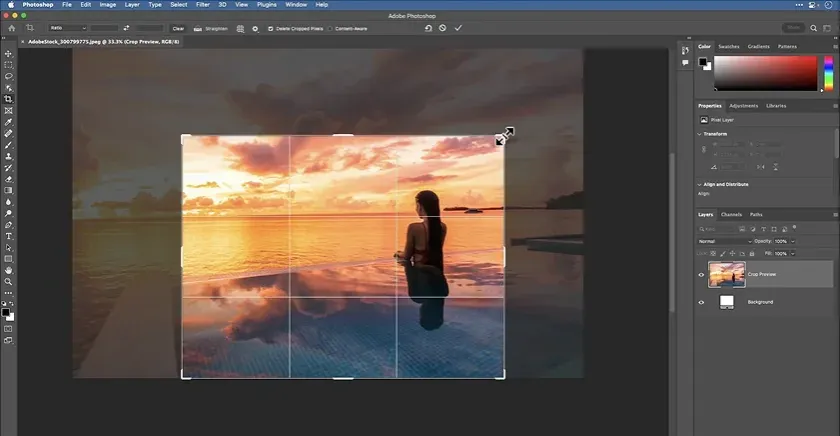Toggle Delete Cropped Pixels checkbox
This screenshot has width=840, height=436.
coord(270,28)
